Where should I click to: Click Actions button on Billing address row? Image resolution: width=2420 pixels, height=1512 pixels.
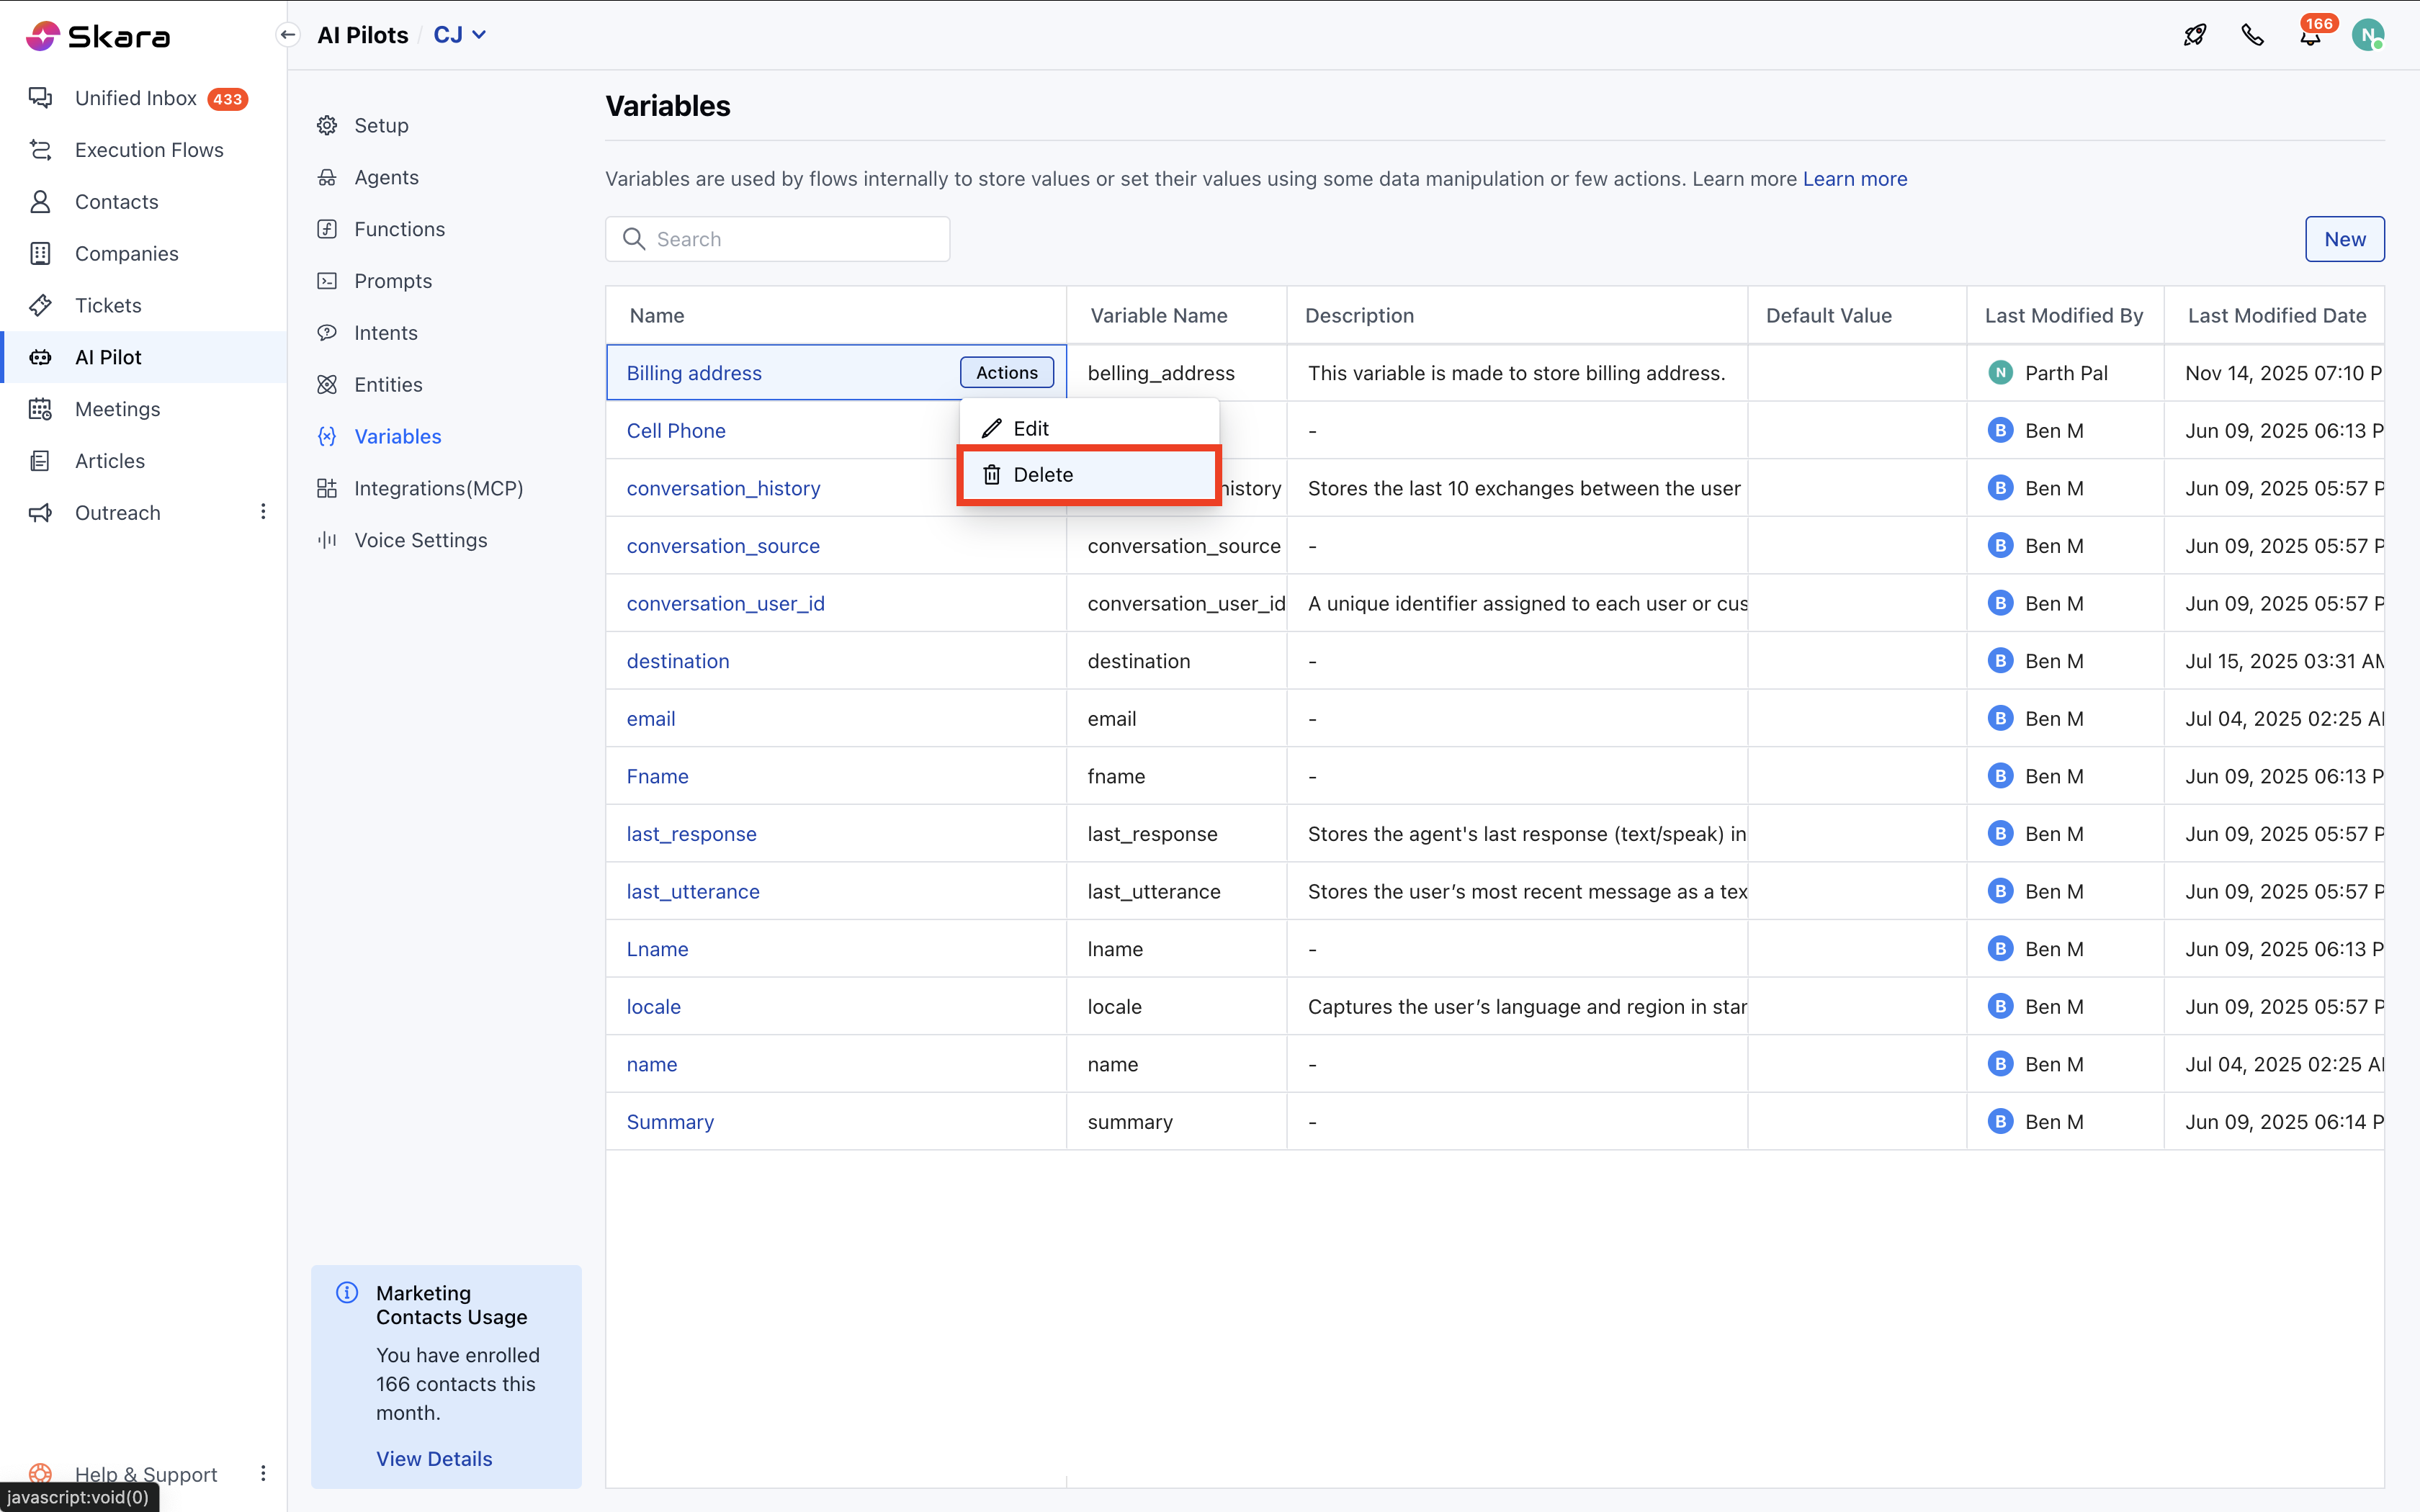tap(1006, 372)
